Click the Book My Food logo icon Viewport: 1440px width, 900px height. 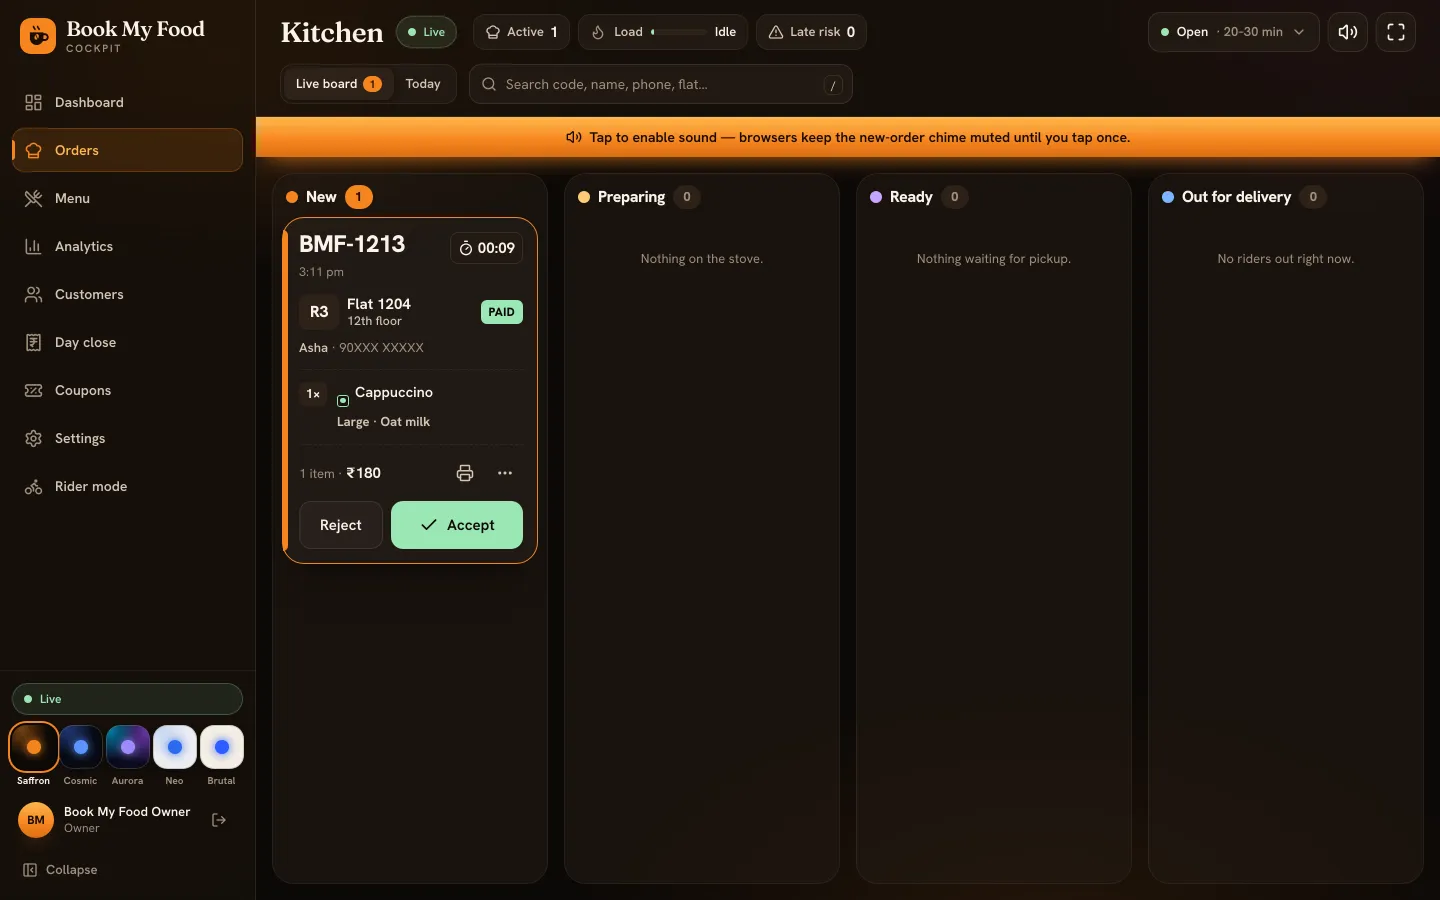pos(38,37)
